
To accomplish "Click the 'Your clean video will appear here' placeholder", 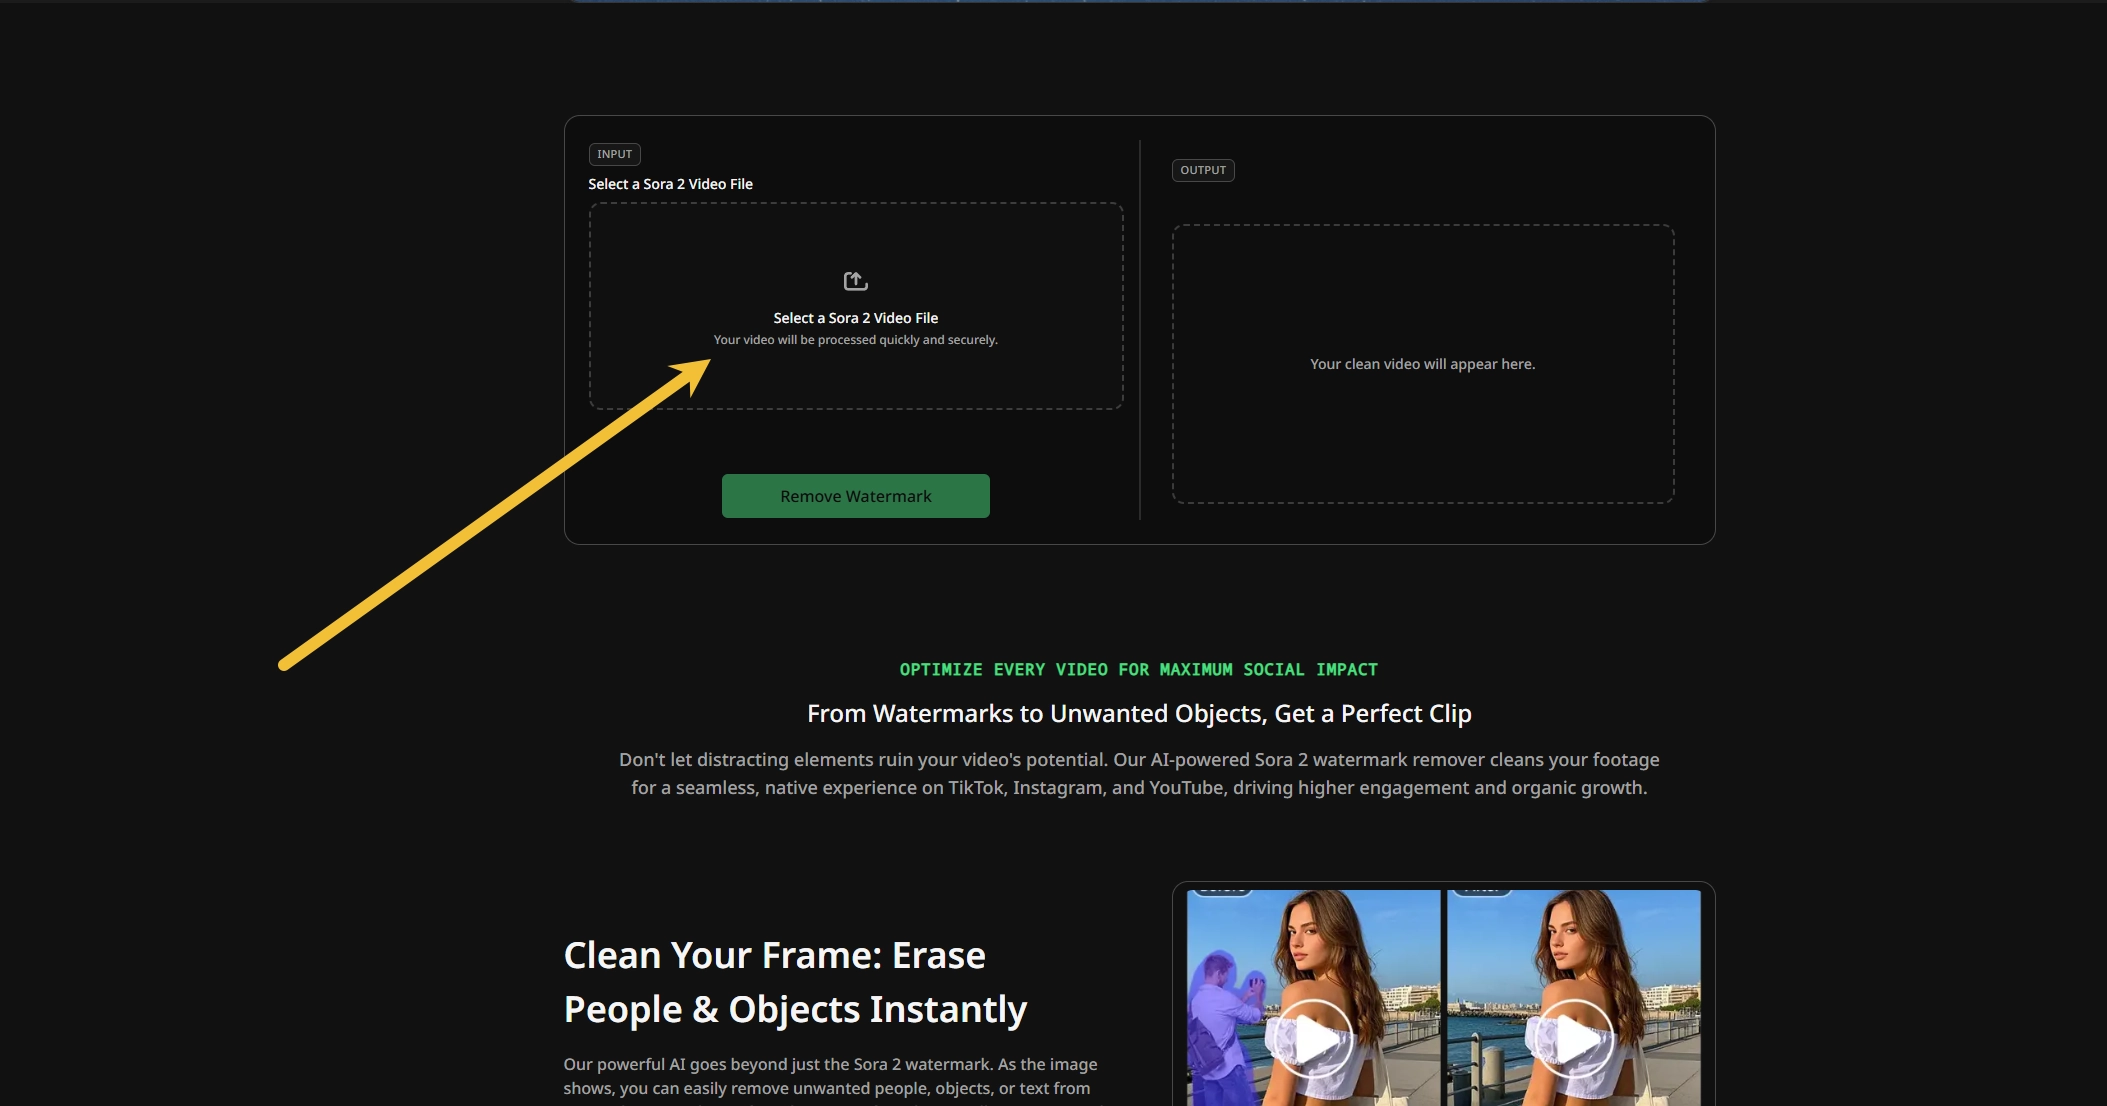I will (1422, 364).
